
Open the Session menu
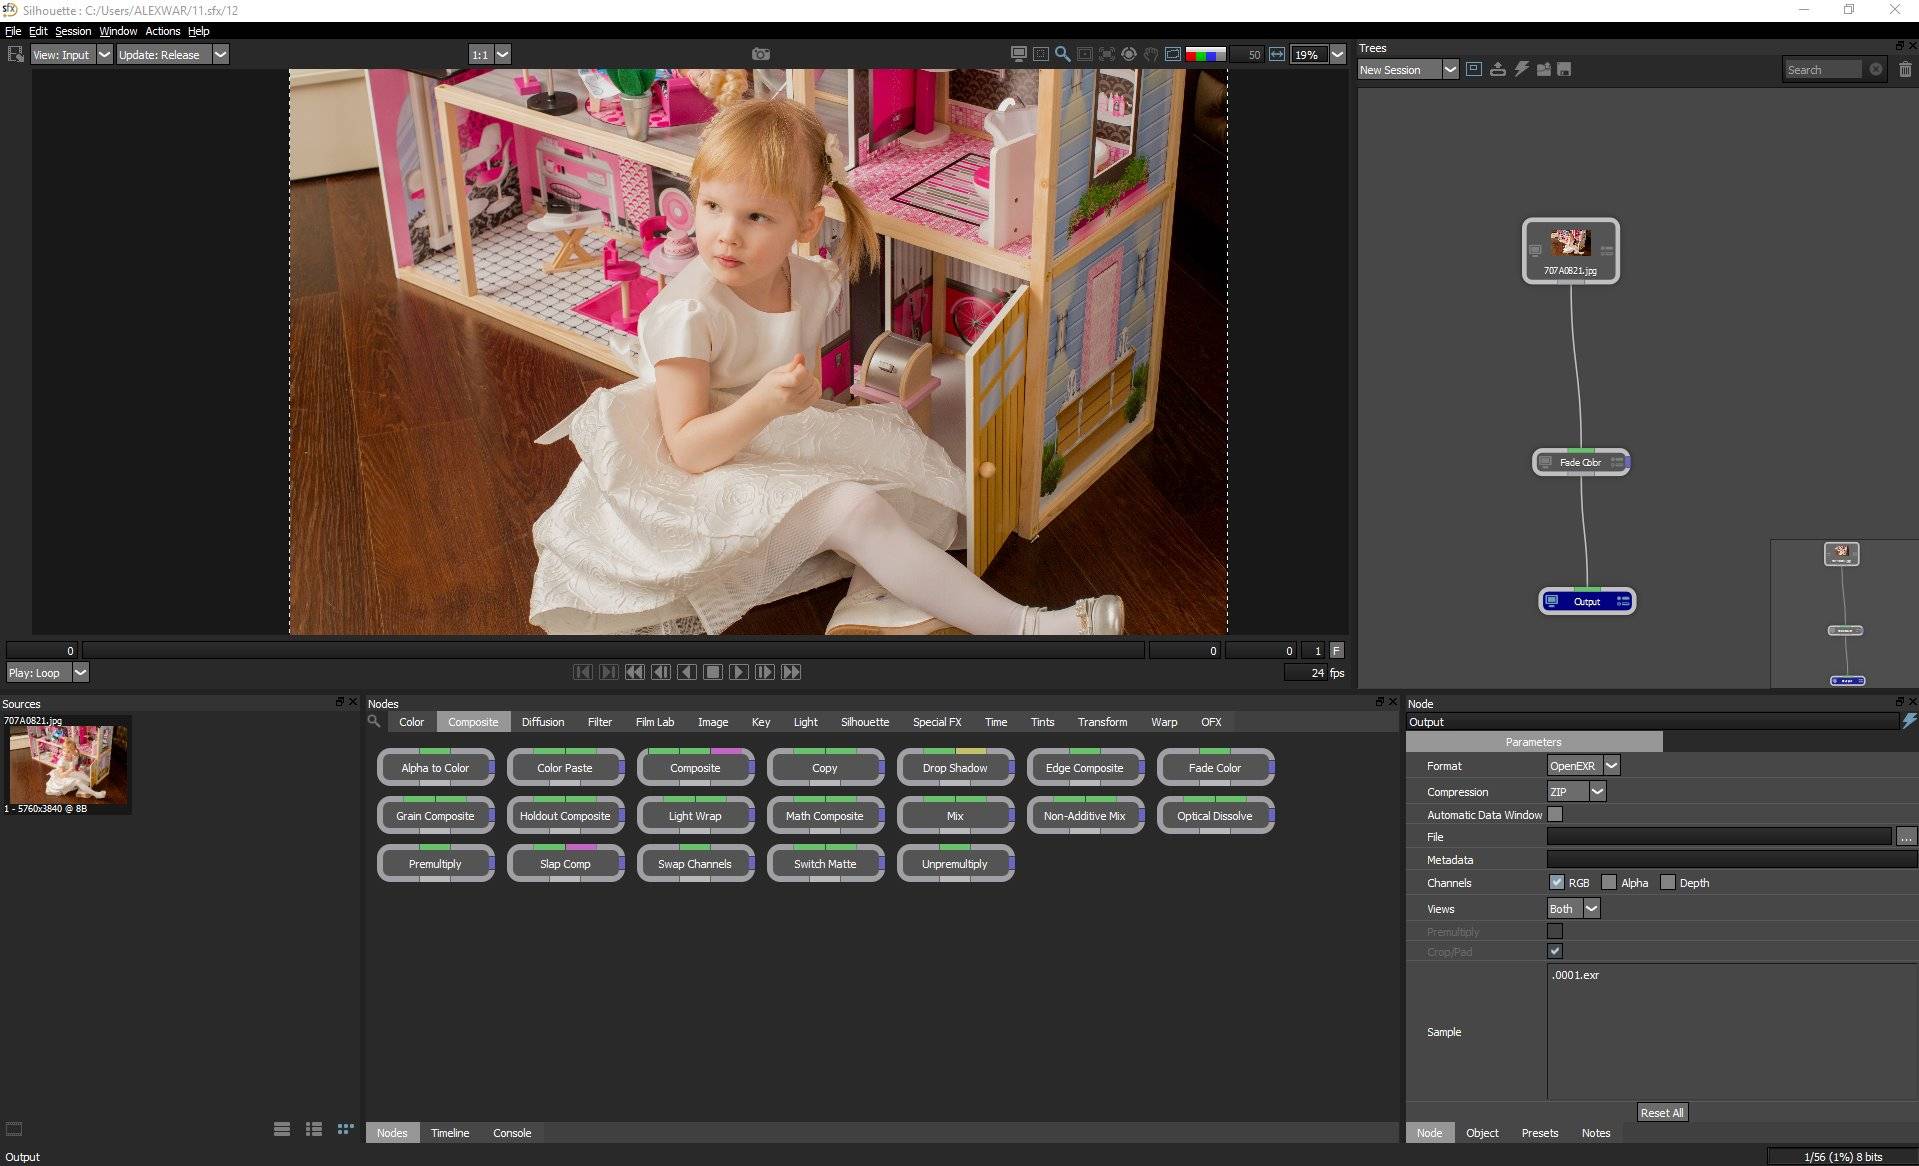coord(73,31)
